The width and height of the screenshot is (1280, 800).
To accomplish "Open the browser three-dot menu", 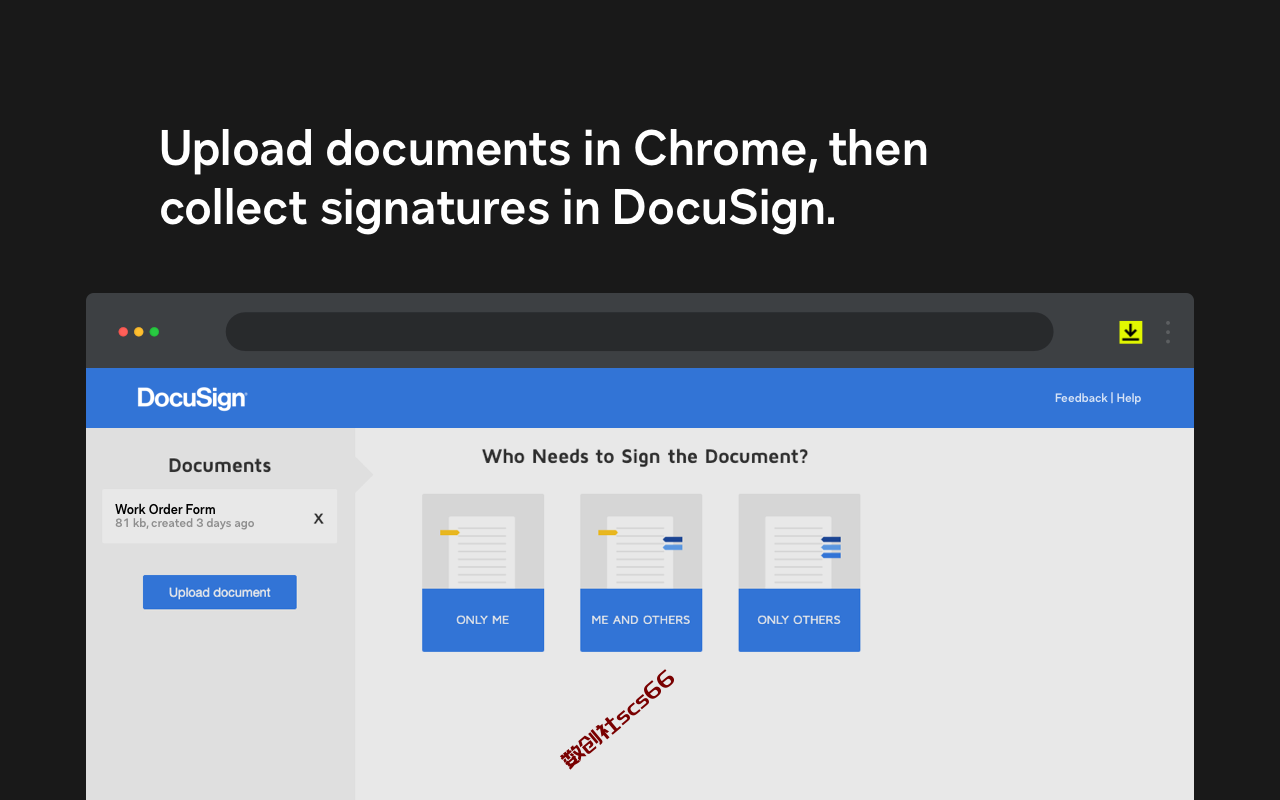I will 1167,332.
